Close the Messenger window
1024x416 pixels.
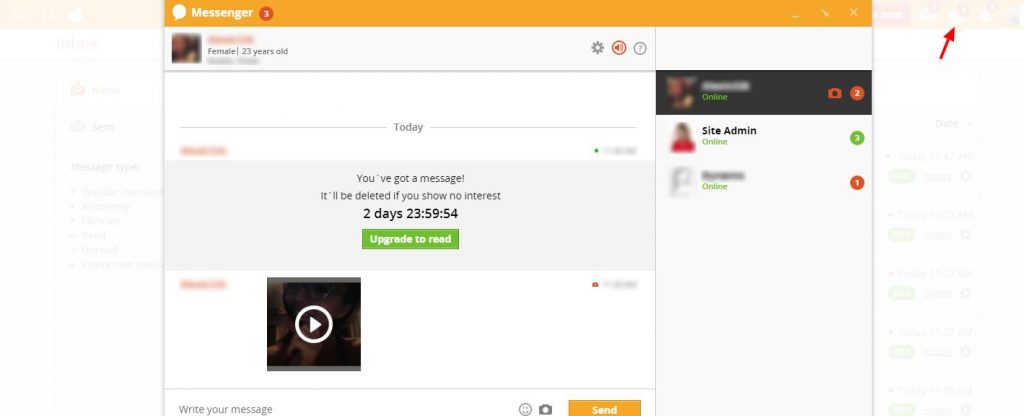click(x=854, y=12)
